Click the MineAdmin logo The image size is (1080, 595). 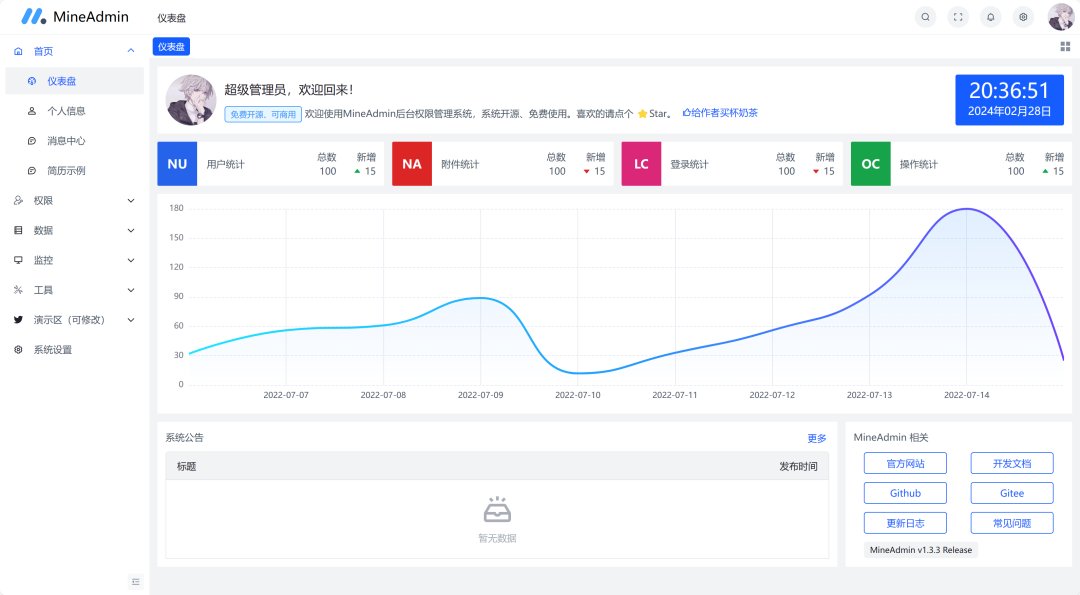coord(75,17)
